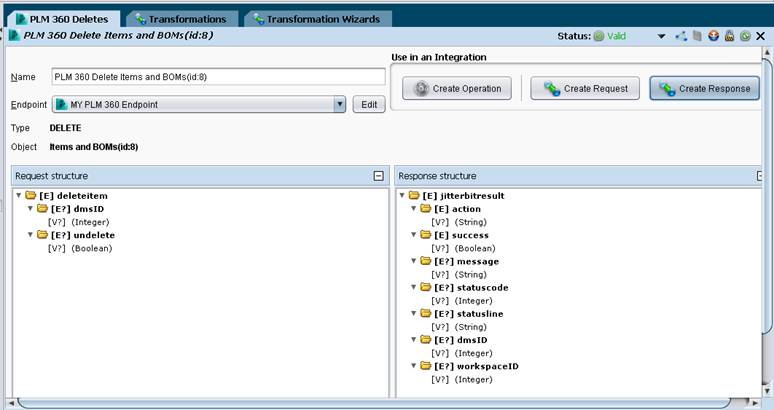Select the (Boolean) value under undelete

92,249
